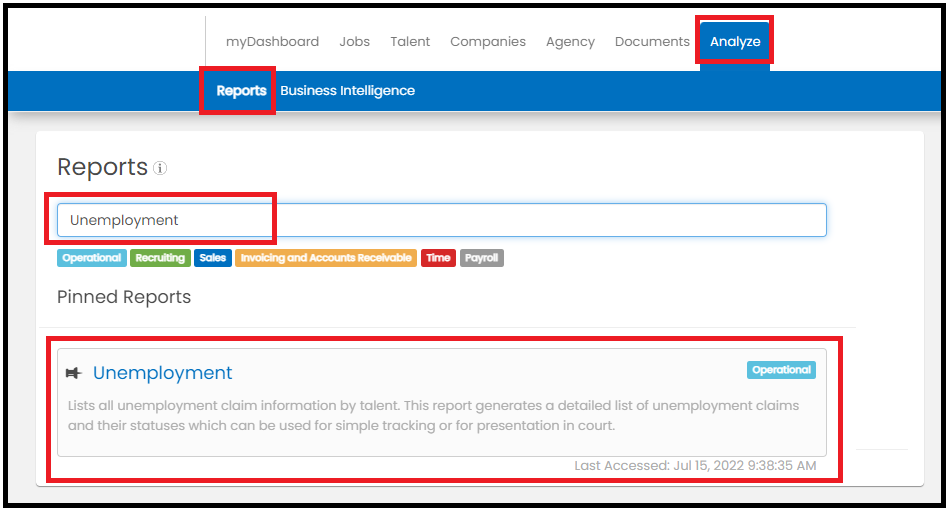Open the Agency tab
This screenshot has width=951, height=511.
click(x=570, y=41)
